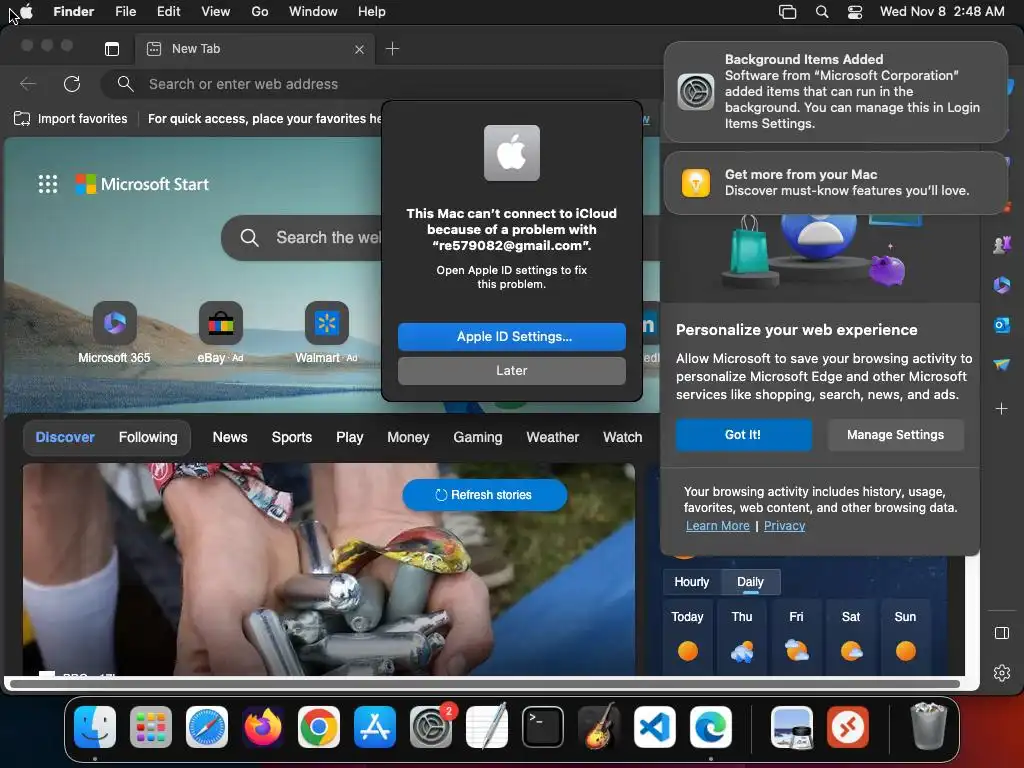Go back with the back arrow
The width and height of the screenshot is (1024, 768).
pos(28,84)
